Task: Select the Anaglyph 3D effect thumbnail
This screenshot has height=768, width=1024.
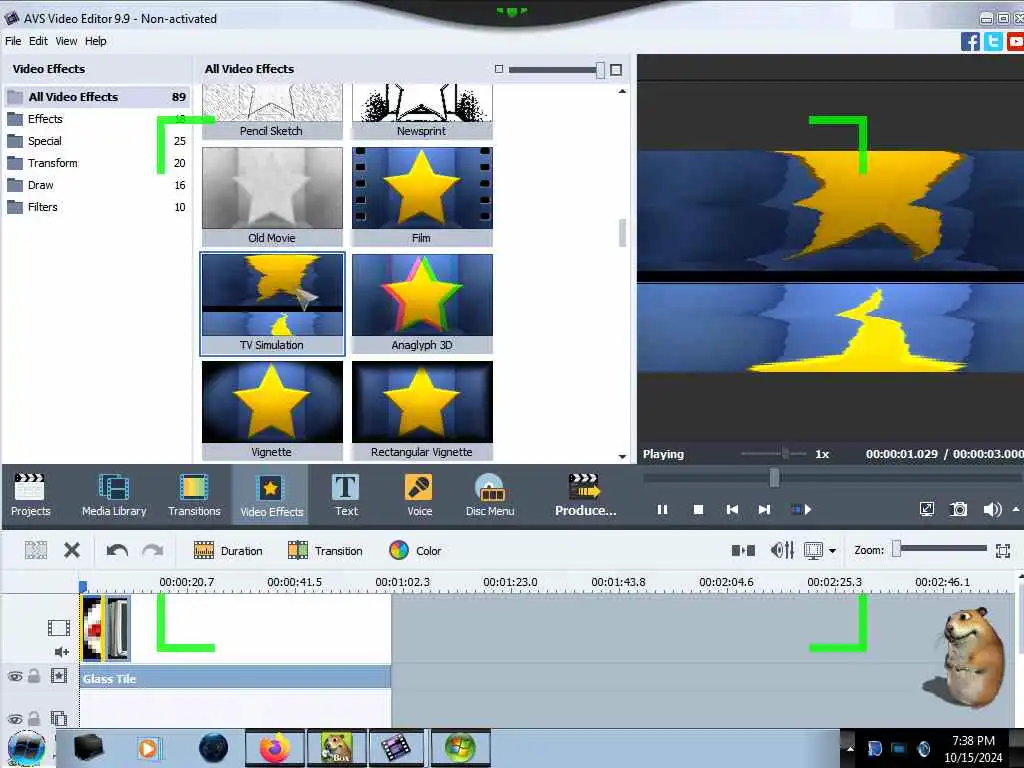Action: (422, 304)
